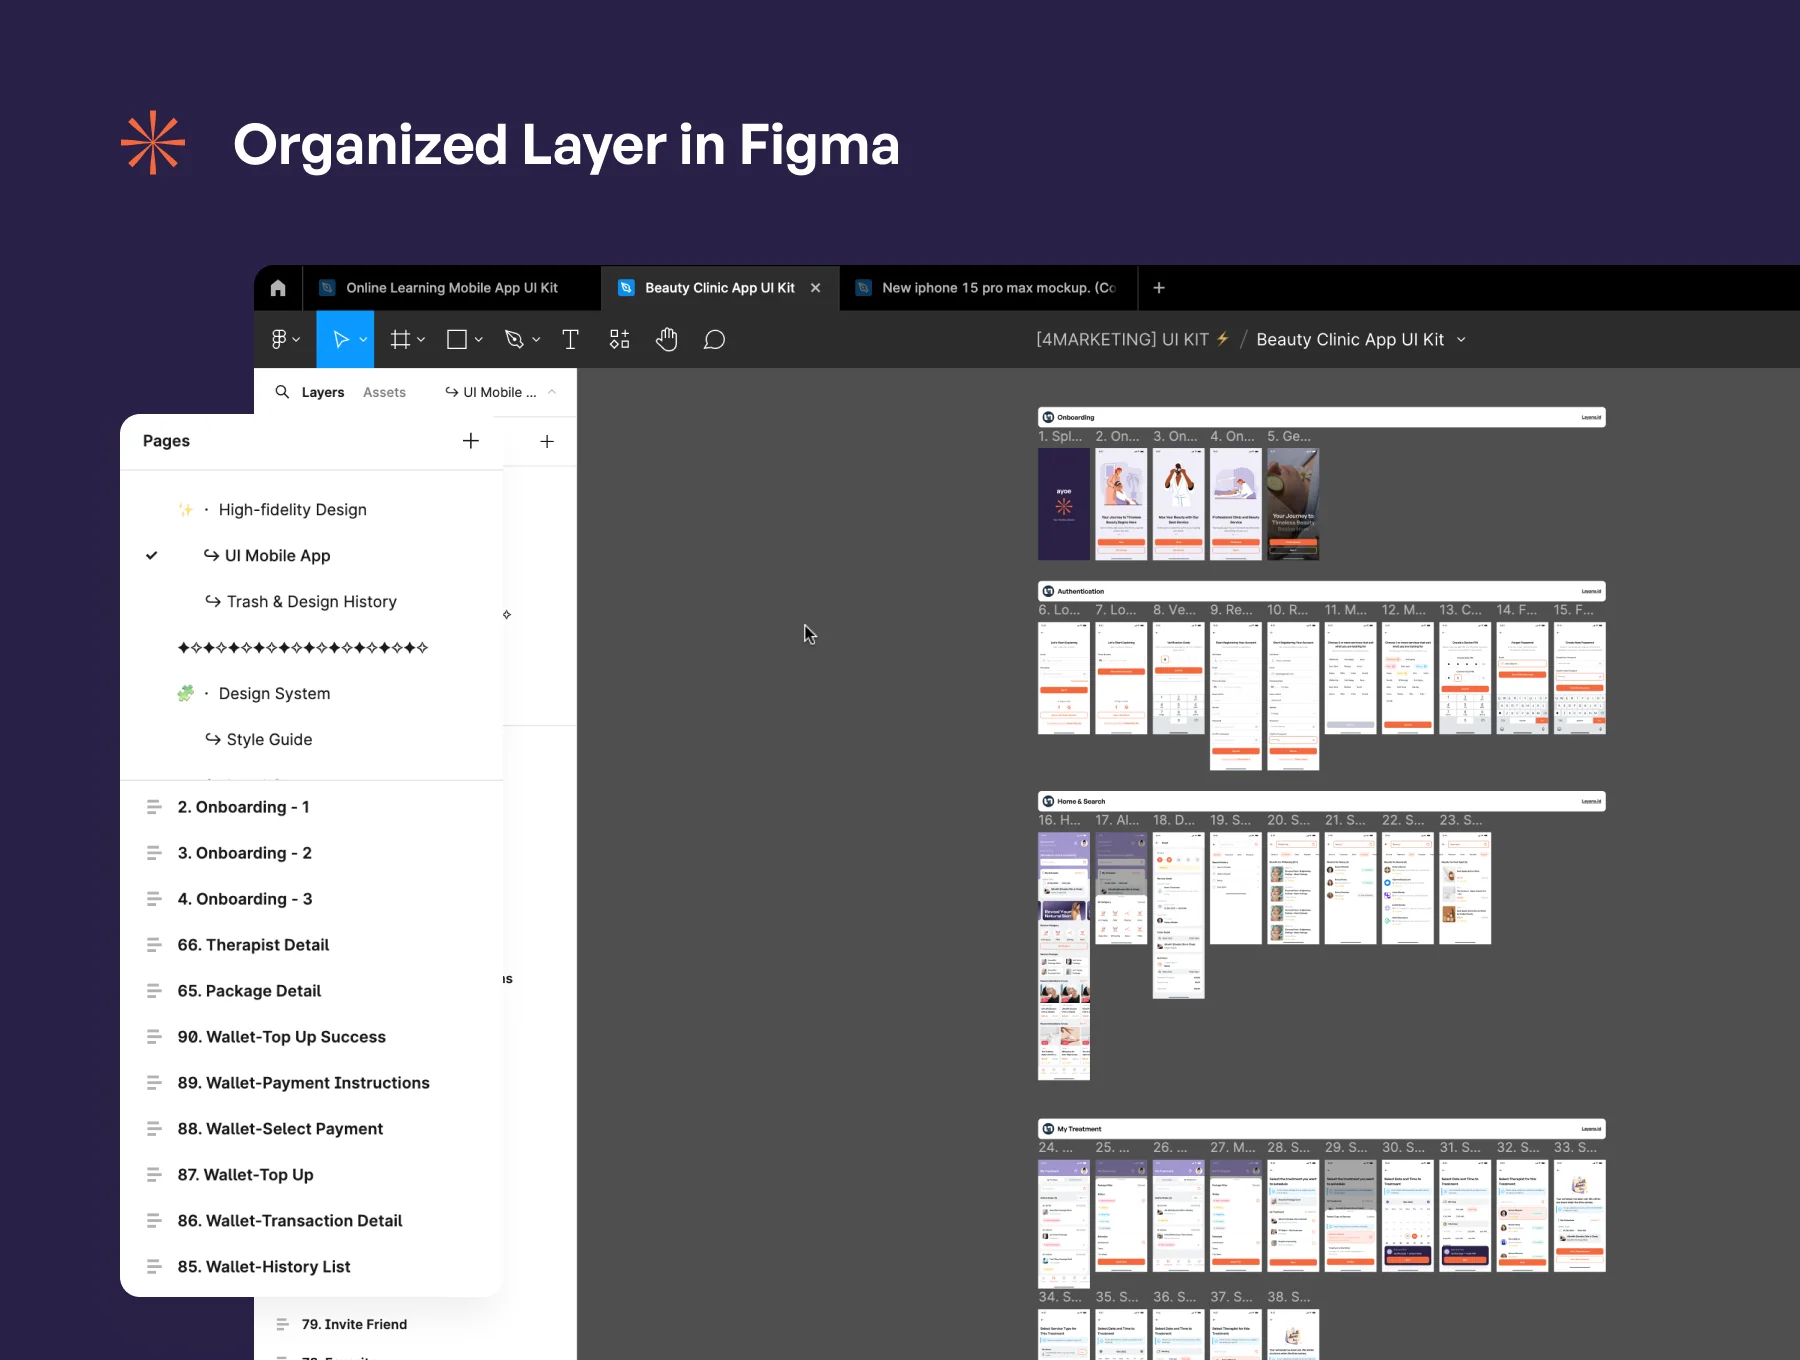Open Trash & Design History page
1800x1360 pixels.
pos(301,602)
